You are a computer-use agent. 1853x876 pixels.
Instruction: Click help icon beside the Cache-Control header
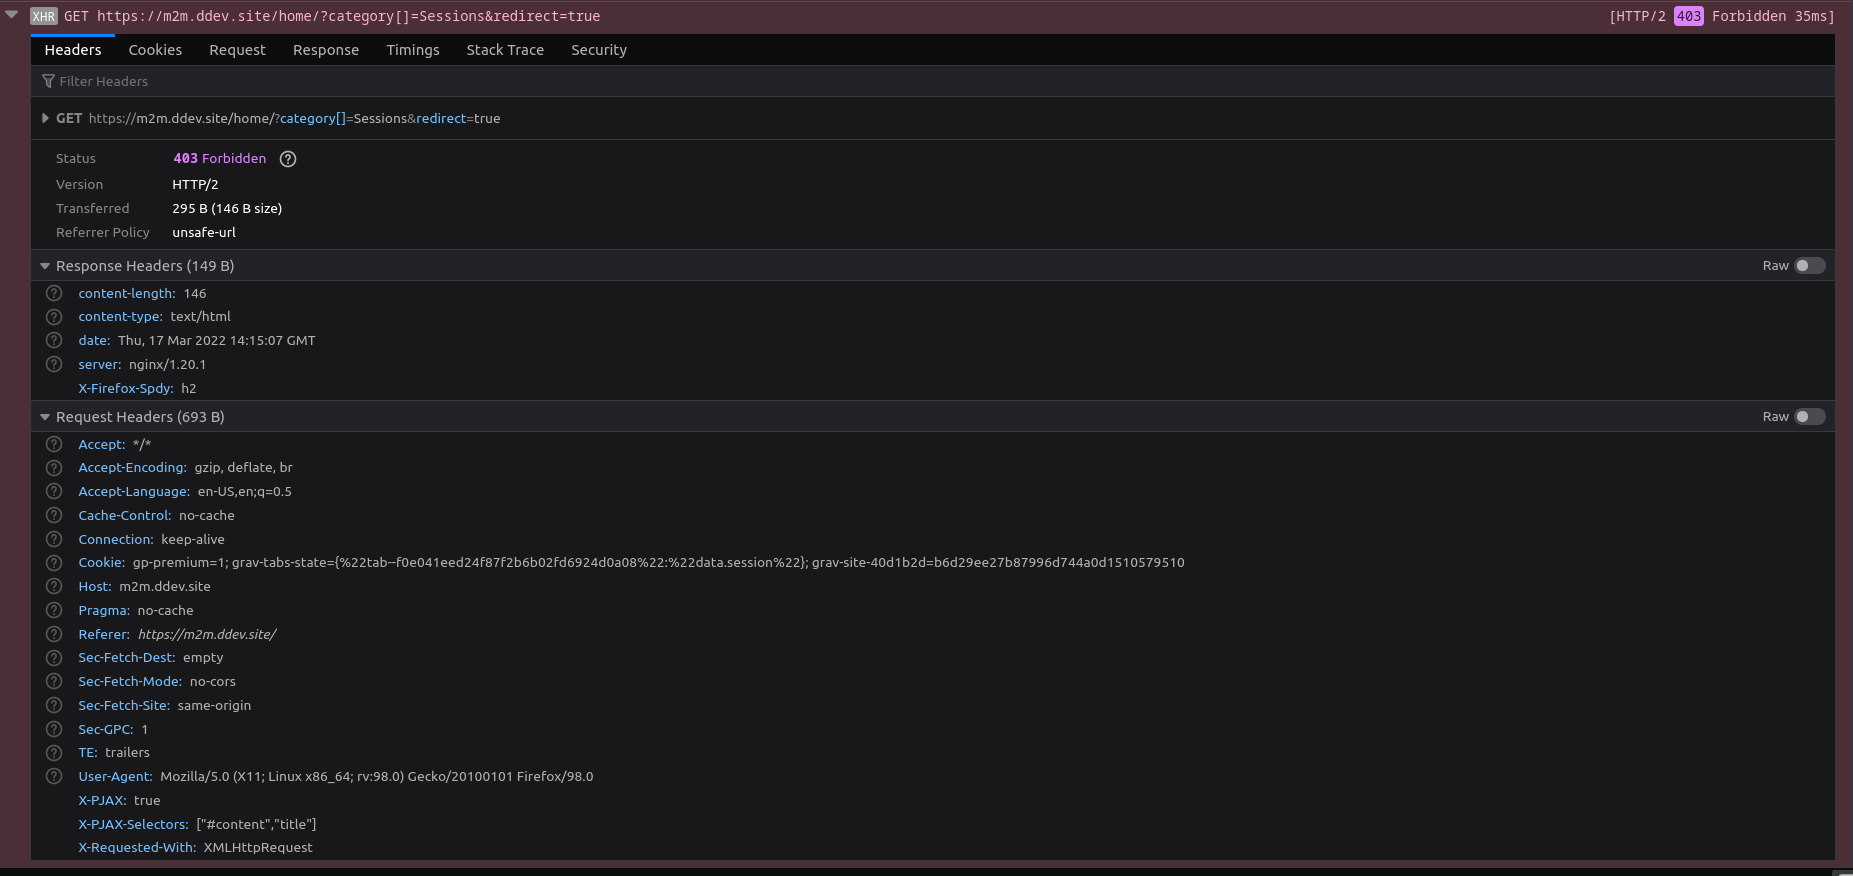pyautogui.click(x=54, y=515)
